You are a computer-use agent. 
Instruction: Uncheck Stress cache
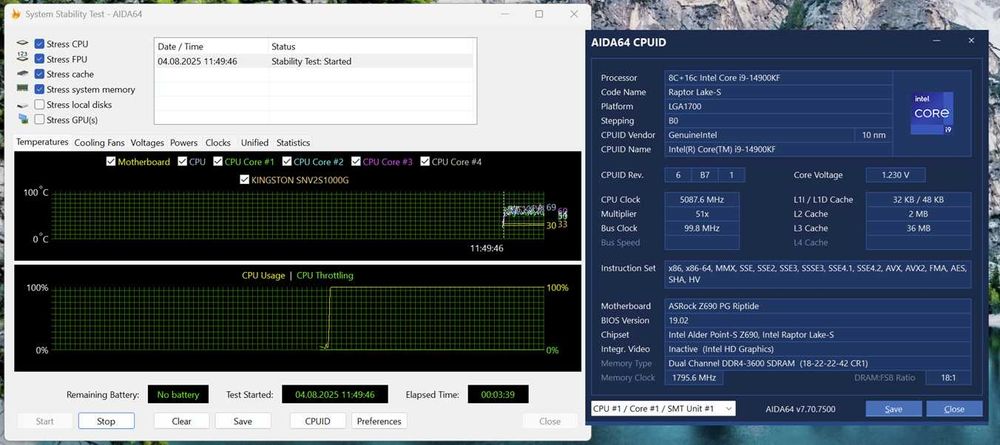pyautogui.click(x=40, y=74)
